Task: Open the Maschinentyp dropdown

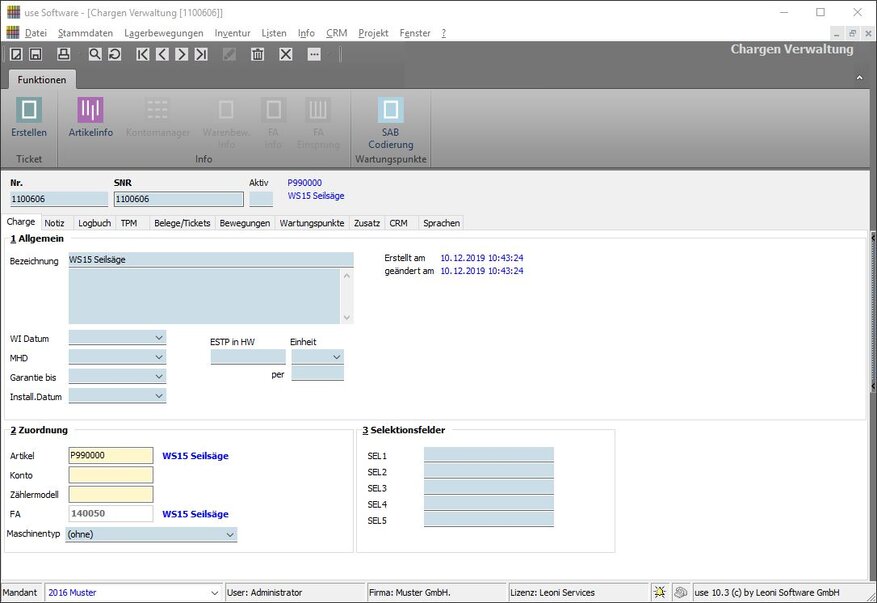Action: [230, 535]
